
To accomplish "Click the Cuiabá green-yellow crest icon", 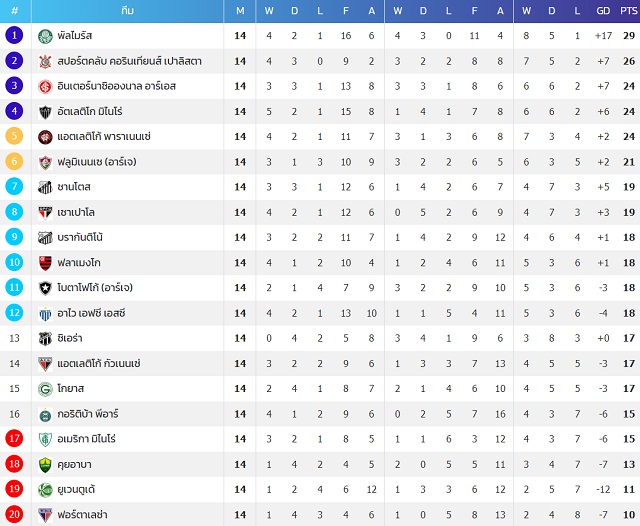I will point(45,465).
